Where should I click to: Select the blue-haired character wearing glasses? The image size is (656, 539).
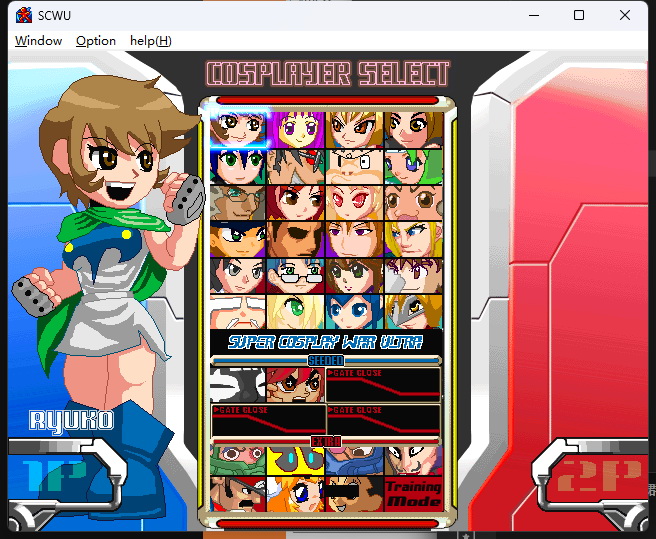[x=296, y=276]
